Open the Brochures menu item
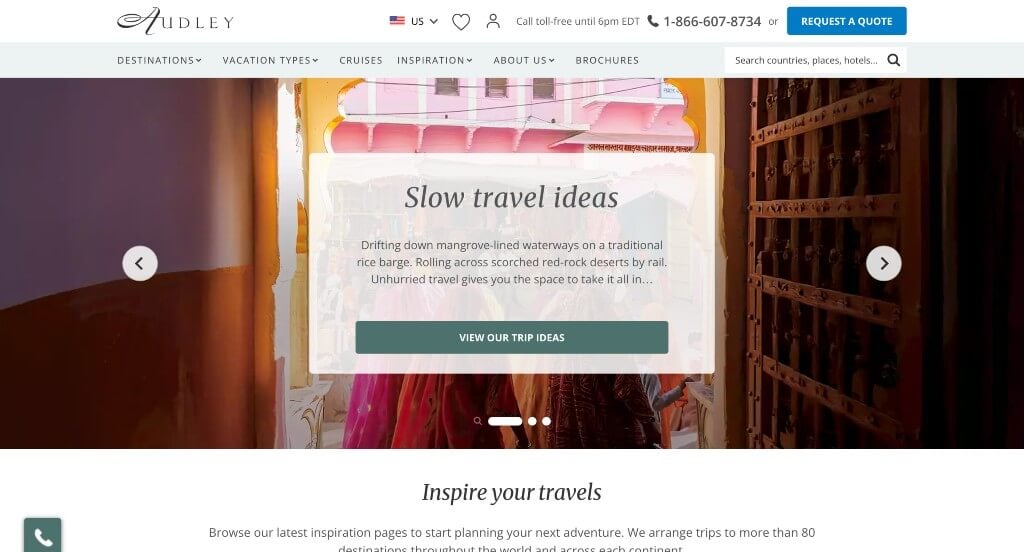Image resolution: width=1024 pixels, height=552 pixels. click(x=607, y=60)
